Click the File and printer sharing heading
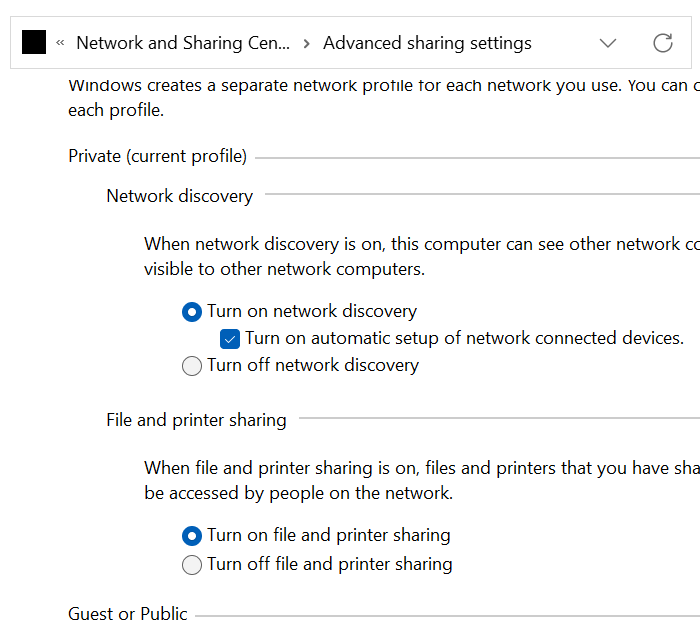The height and width of the screenshot is (632, 700). click(196, 420)
